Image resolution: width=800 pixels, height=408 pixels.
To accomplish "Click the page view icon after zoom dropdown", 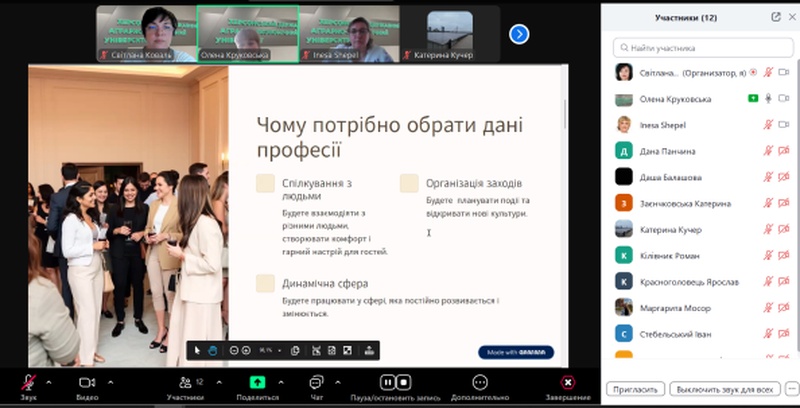I will click(x=294, y=350).
